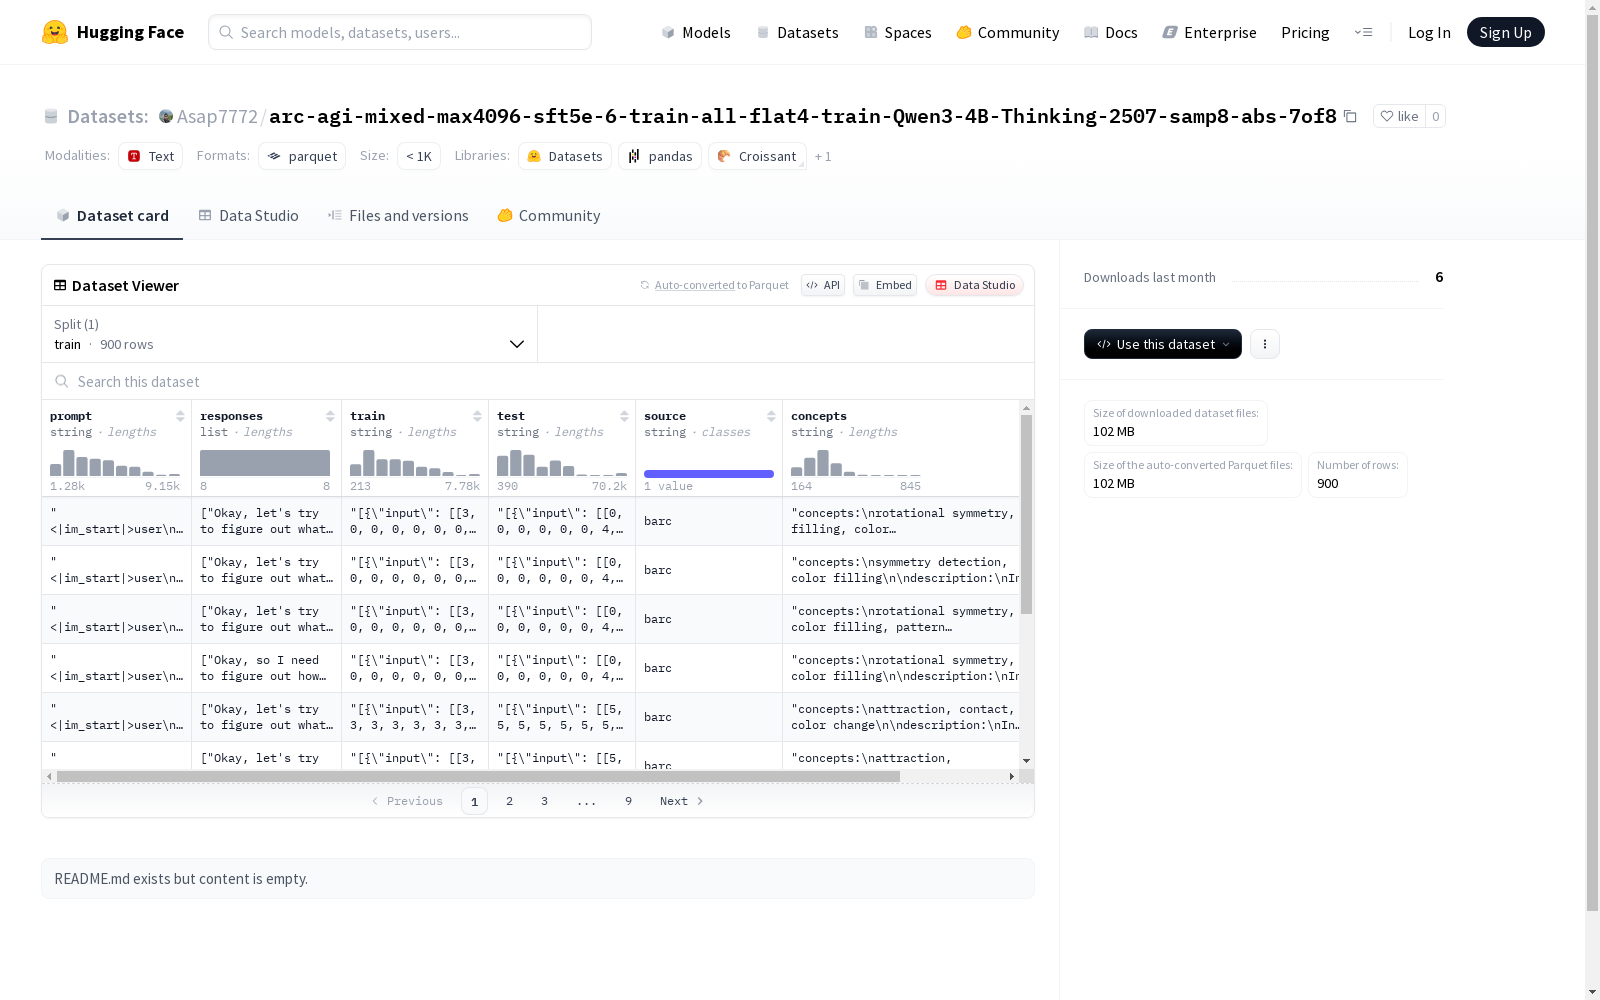Sort by the prompt column arrows
Image resolution: width=1600 pixels, height=1000 pixels.
point(180,416)
